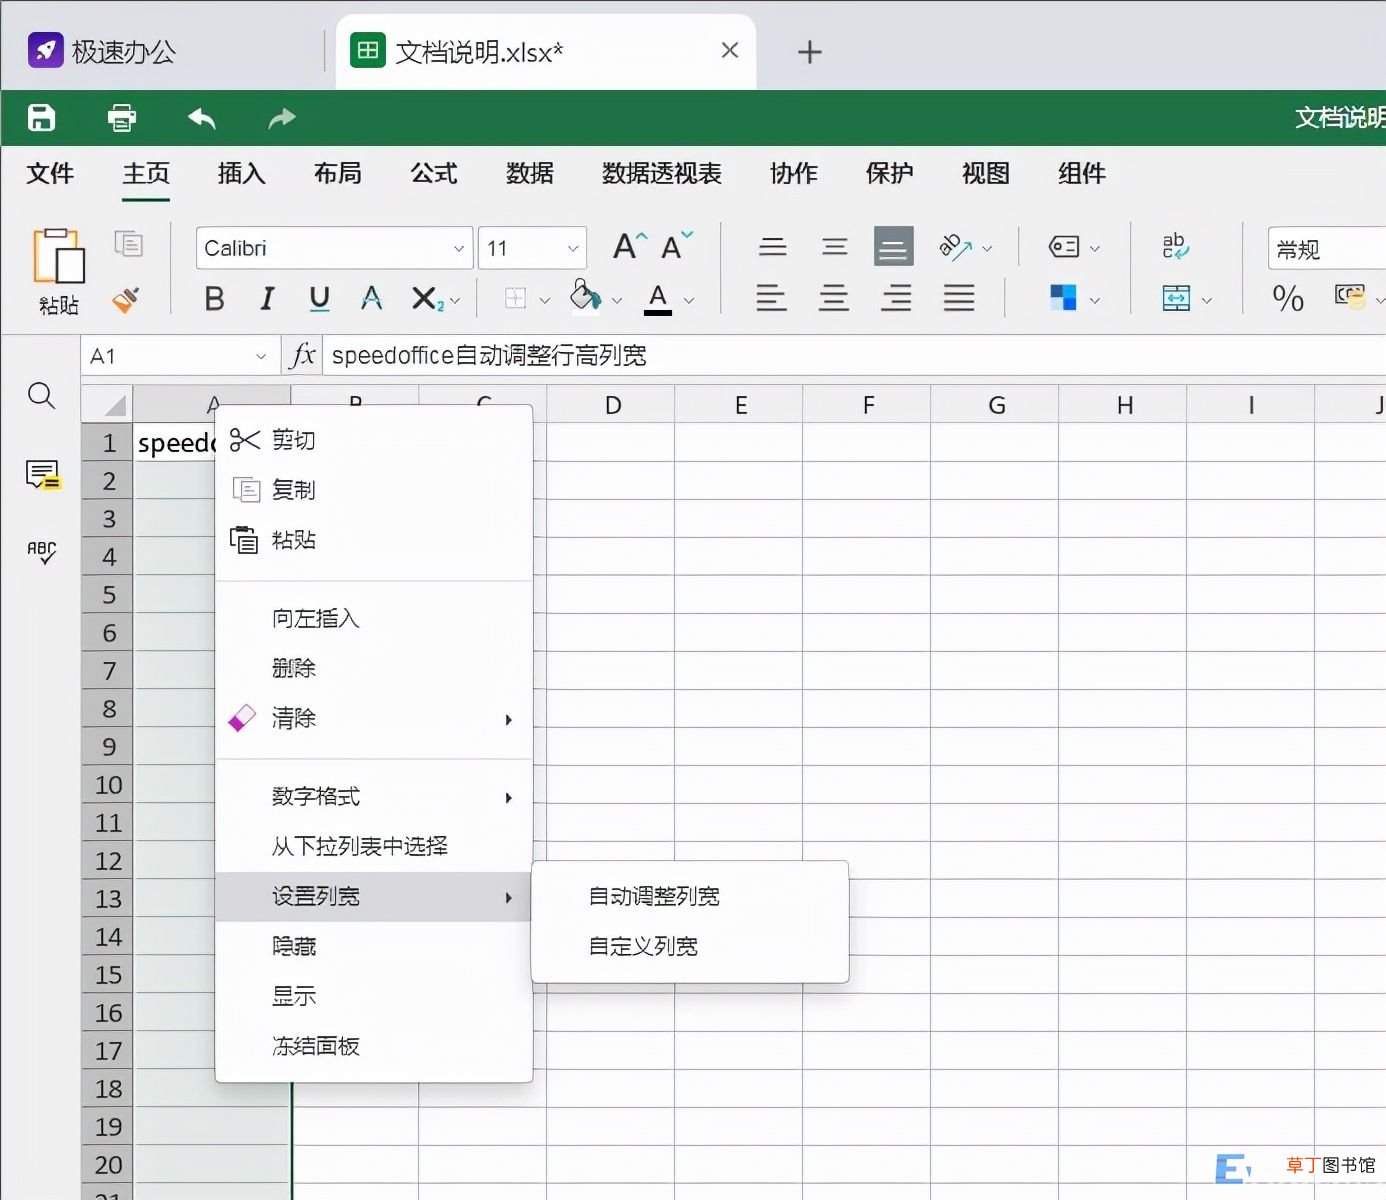The width and height of the screenshot is (1386, 1200).
Task: Apply fill color paint bucket
Action: 585,296
